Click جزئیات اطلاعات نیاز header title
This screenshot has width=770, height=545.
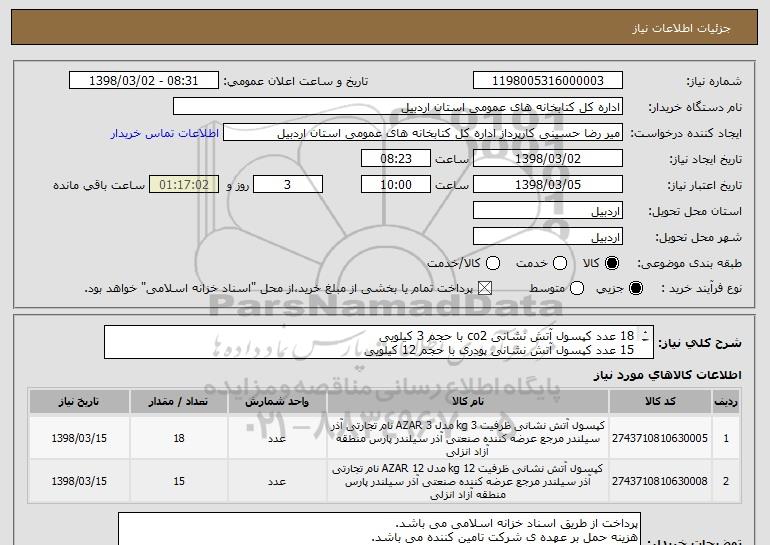click(x=681, y=28)
